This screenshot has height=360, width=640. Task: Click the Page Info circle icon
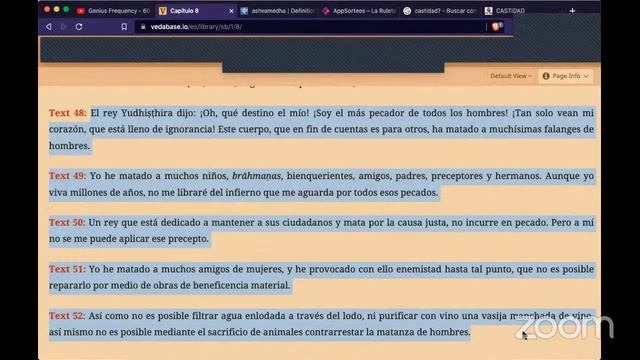[x=546, y=76]
